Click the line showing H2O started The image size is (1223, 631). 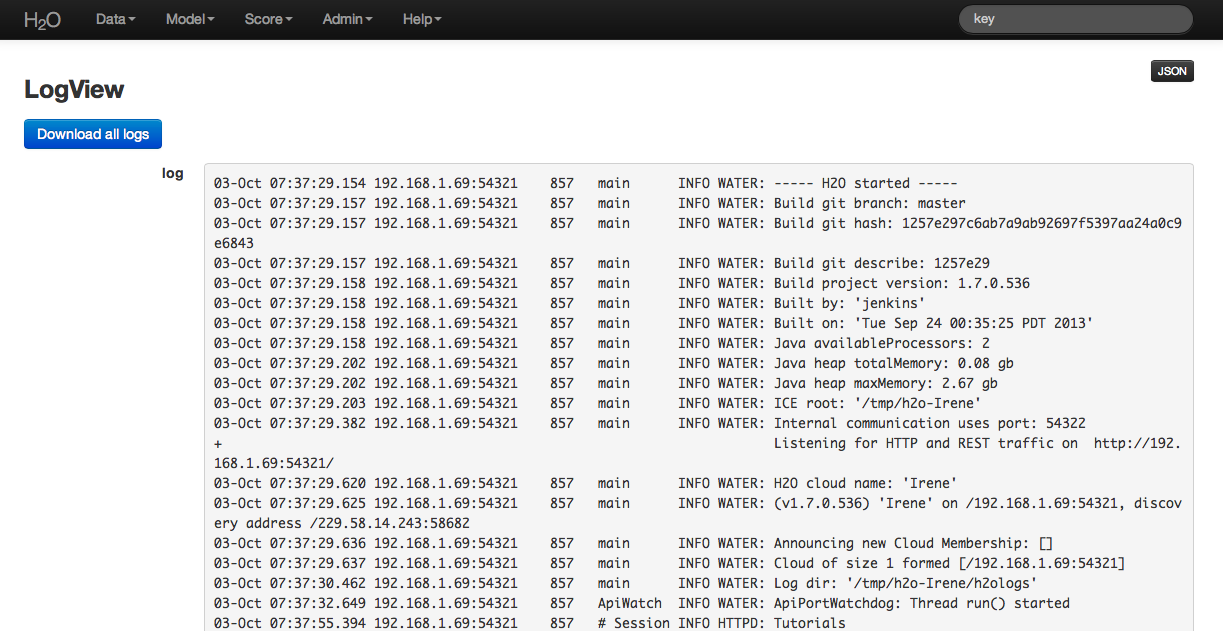coord(585,183)
